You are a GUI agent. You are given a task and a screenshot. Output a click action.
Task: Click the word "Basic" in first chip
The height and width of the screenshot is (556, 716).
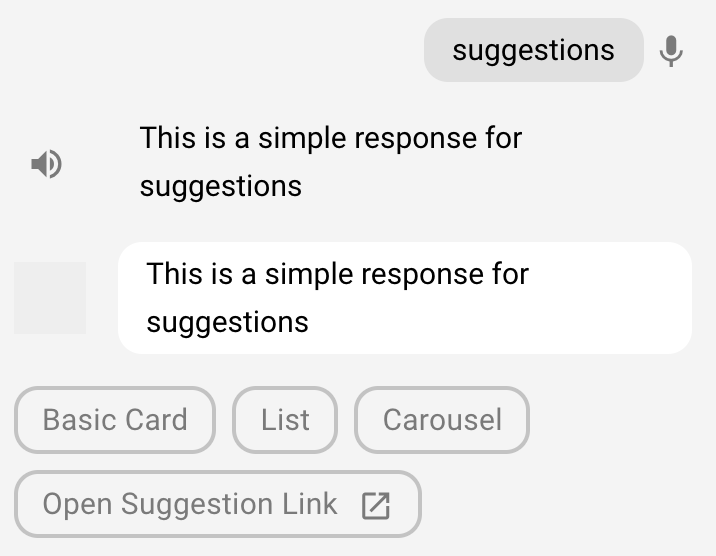pos(79,420)
